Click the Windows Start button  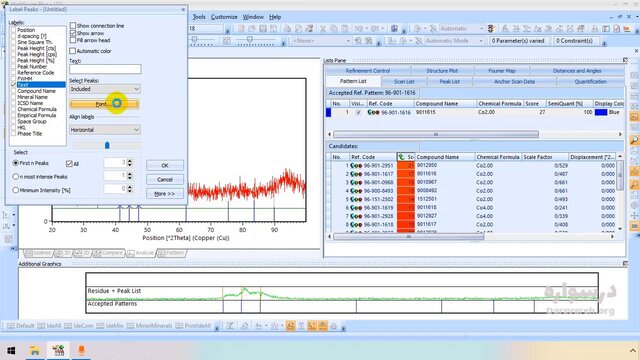11,350
